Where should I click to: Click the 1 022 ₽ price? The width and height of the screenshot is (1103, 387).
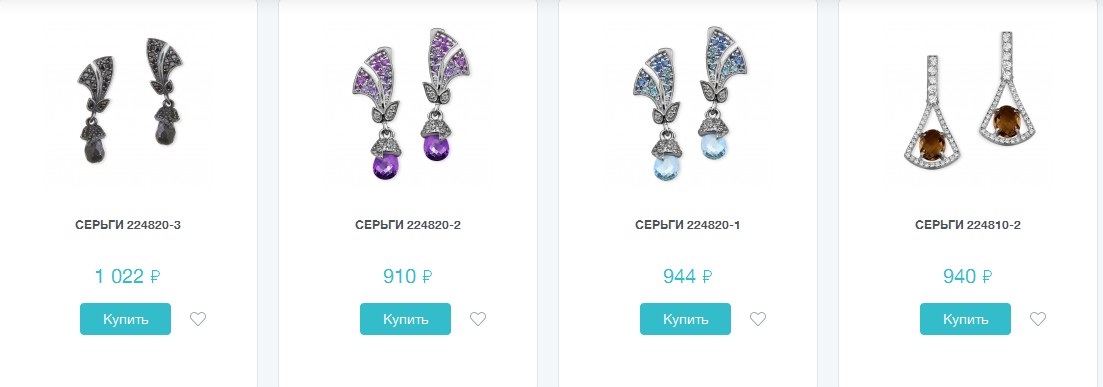click(x=127, y=277)
